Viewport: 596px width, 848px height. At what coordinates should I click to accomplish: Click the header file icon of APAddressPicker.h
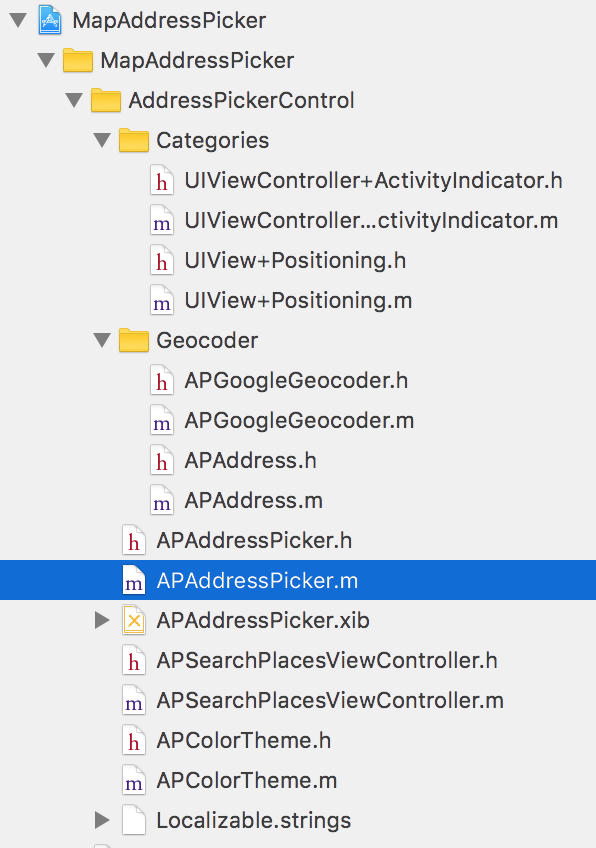134,540
